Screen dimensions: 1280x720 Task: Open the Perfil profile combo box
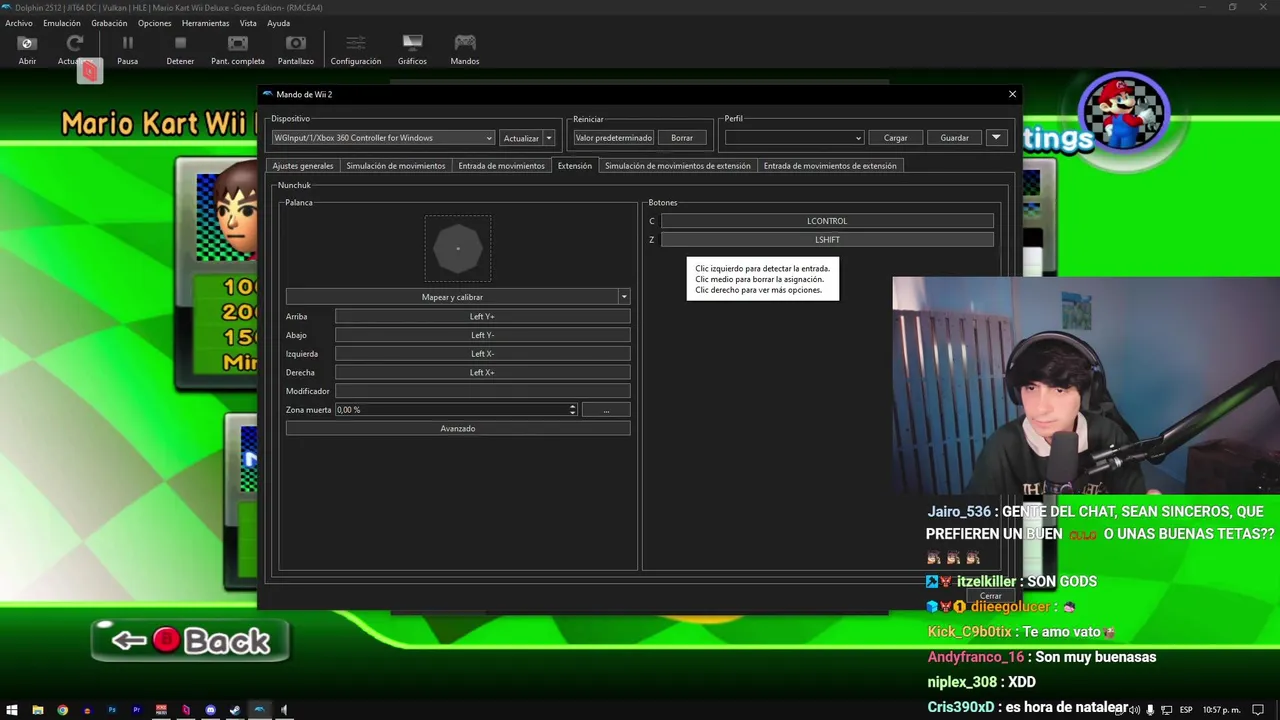tap(794, 138)
